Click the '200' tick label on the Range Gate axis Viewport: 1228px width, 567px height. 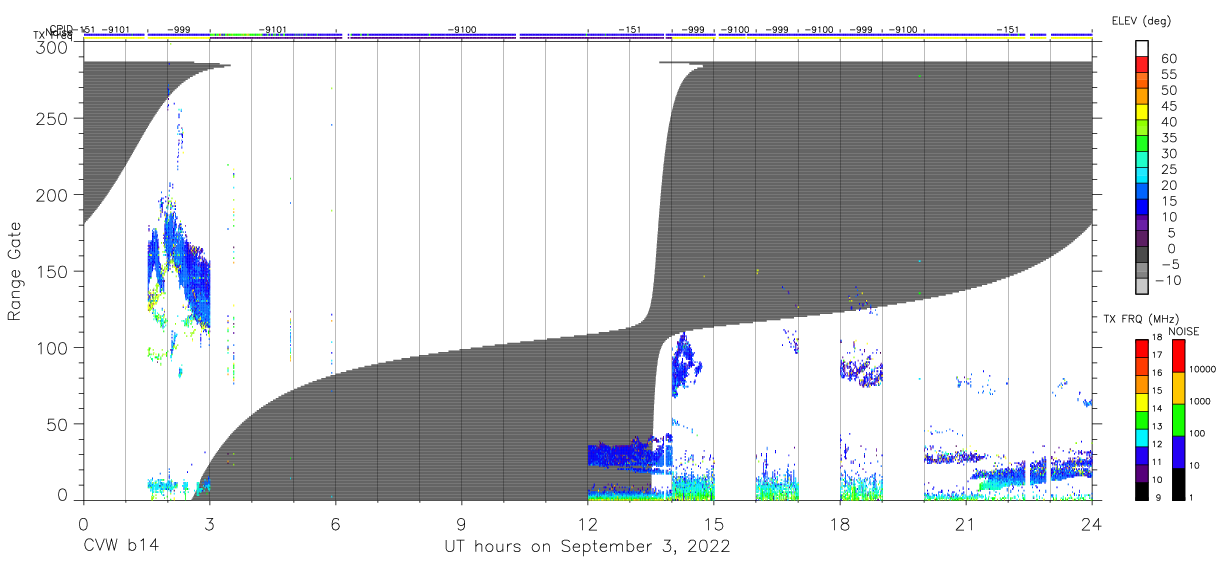pyautogui.click(x=53, y=195)
